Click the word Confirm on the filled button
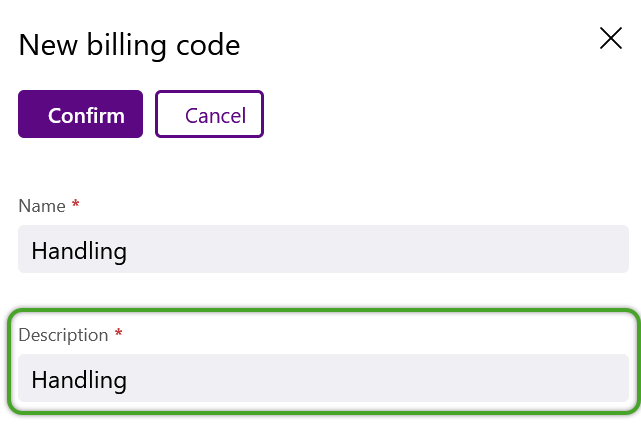 tap(86, 116)
